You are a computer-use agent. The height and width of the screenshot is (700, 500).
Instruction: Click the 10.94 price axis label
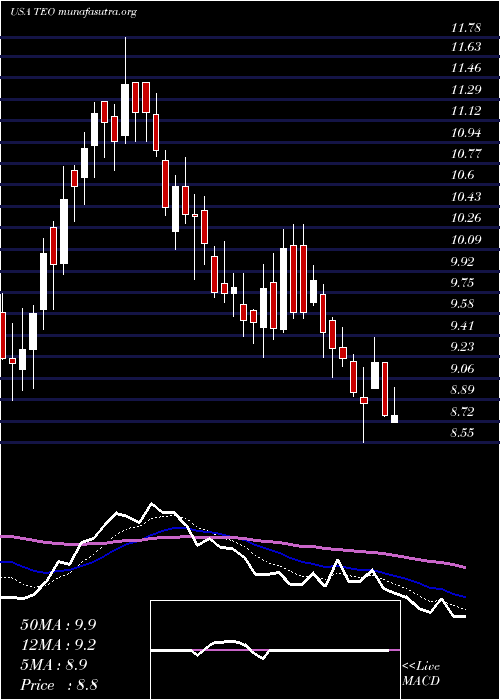click(x=466, y=133)
